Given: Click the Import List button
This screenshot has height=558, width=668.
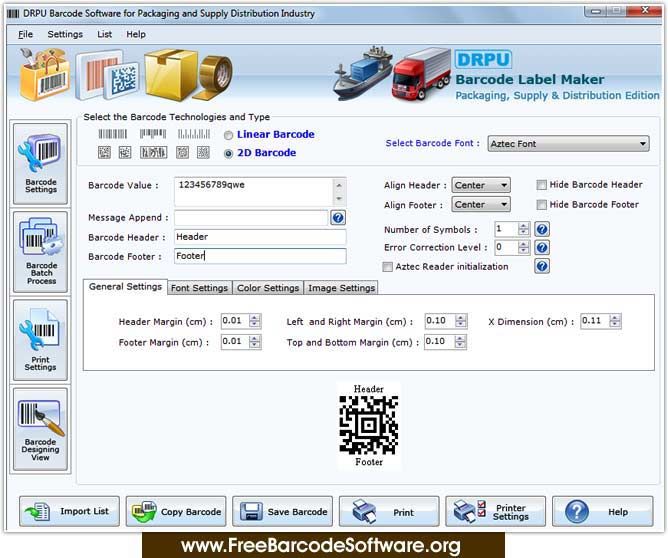Looking at the screenshot, I should tap(69, 511).
